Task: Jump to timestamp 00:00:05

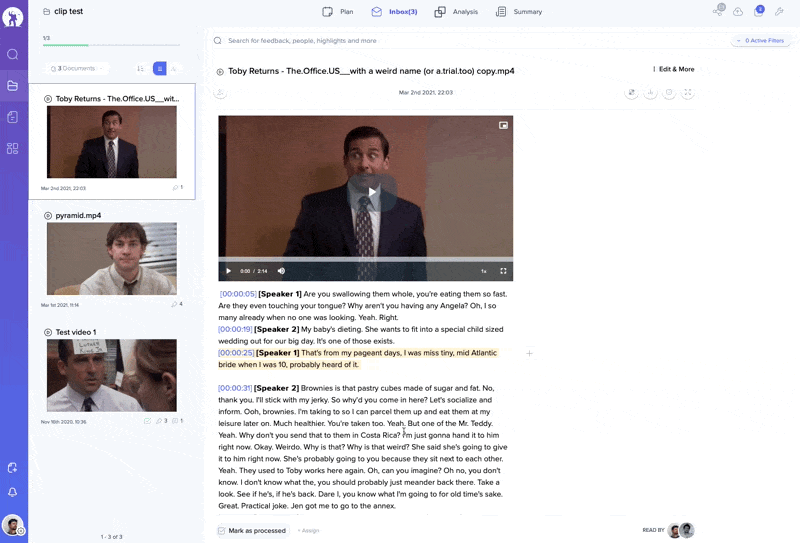Action: pyautogui.click(x=238, y=294)
